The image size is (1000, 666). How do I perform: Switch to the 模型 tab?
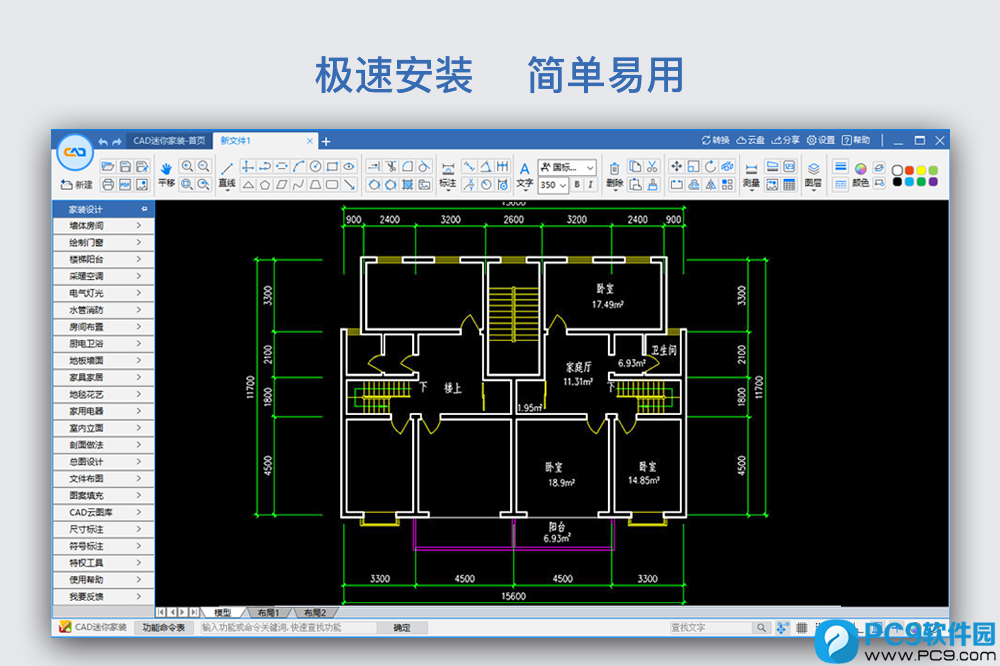(x=223, y=612)
